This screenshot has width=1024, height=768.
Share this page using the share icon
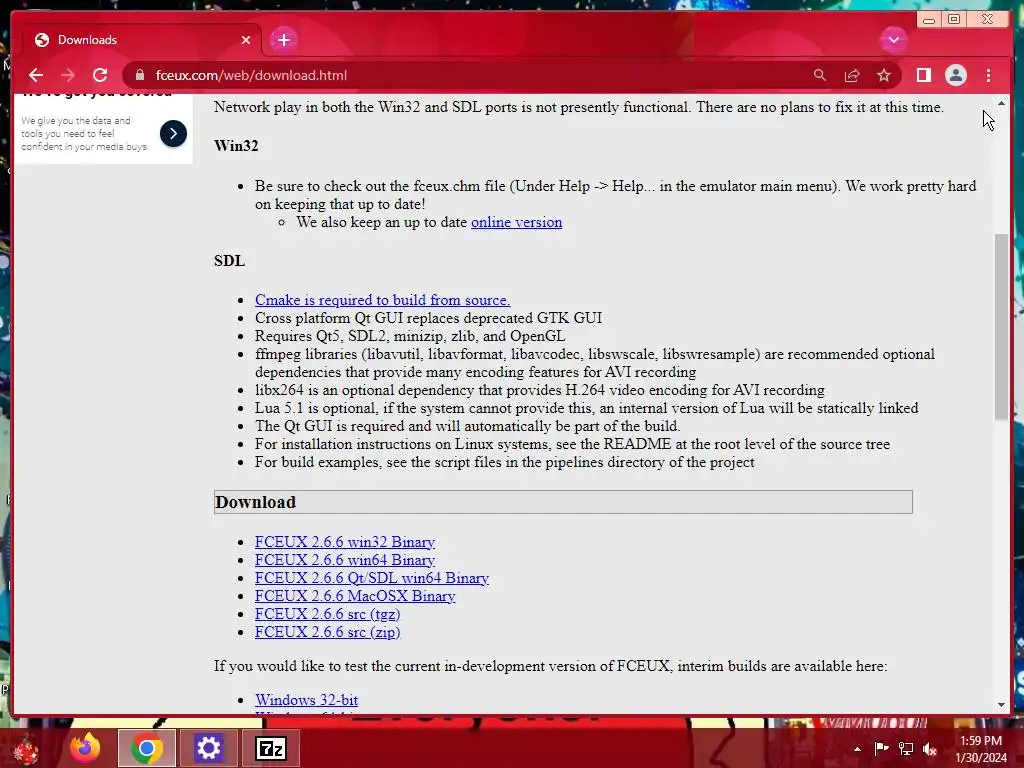point(852,75)
